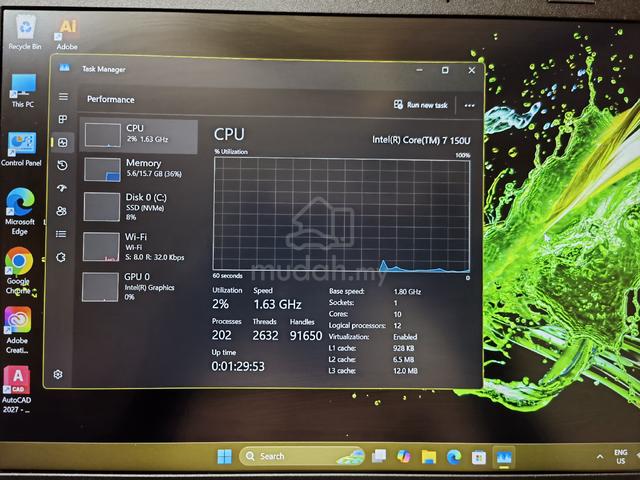Select the Control Panel desktop icon

[x=21, y=149]
